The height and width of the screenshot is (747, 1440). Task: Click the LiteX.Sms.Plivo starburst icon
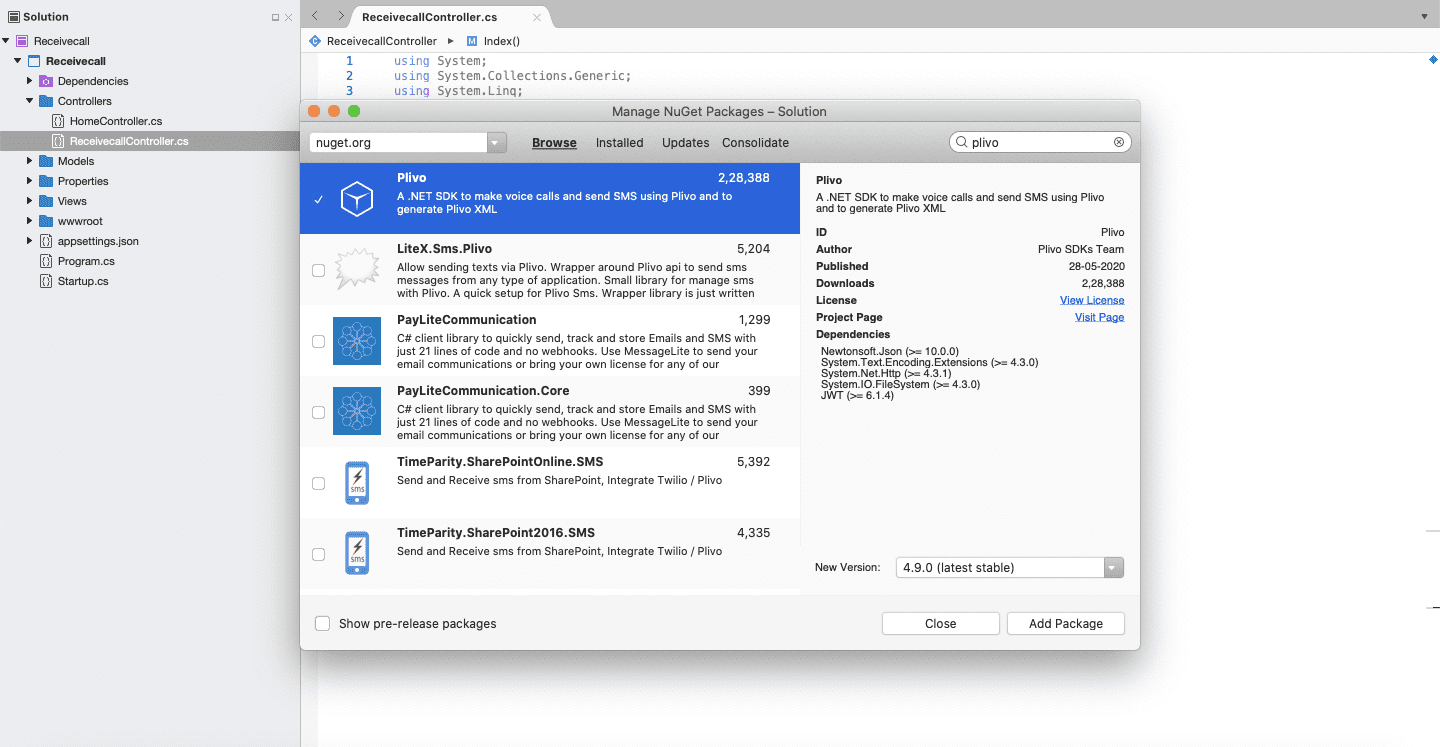pyautogui.click(x=357, y=269)
